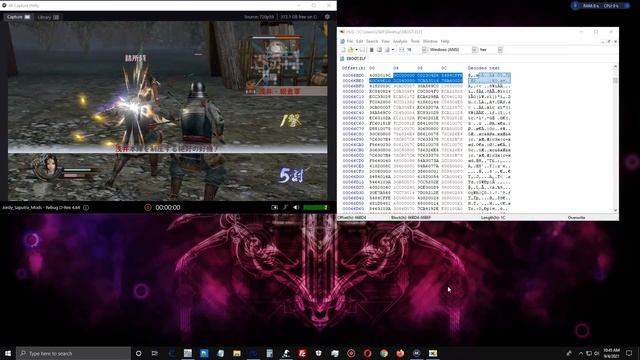The width and height of the screenshot is (640, 360).
Task: Open Calculator from the taskbar
Action: click(x=269, y=353)
